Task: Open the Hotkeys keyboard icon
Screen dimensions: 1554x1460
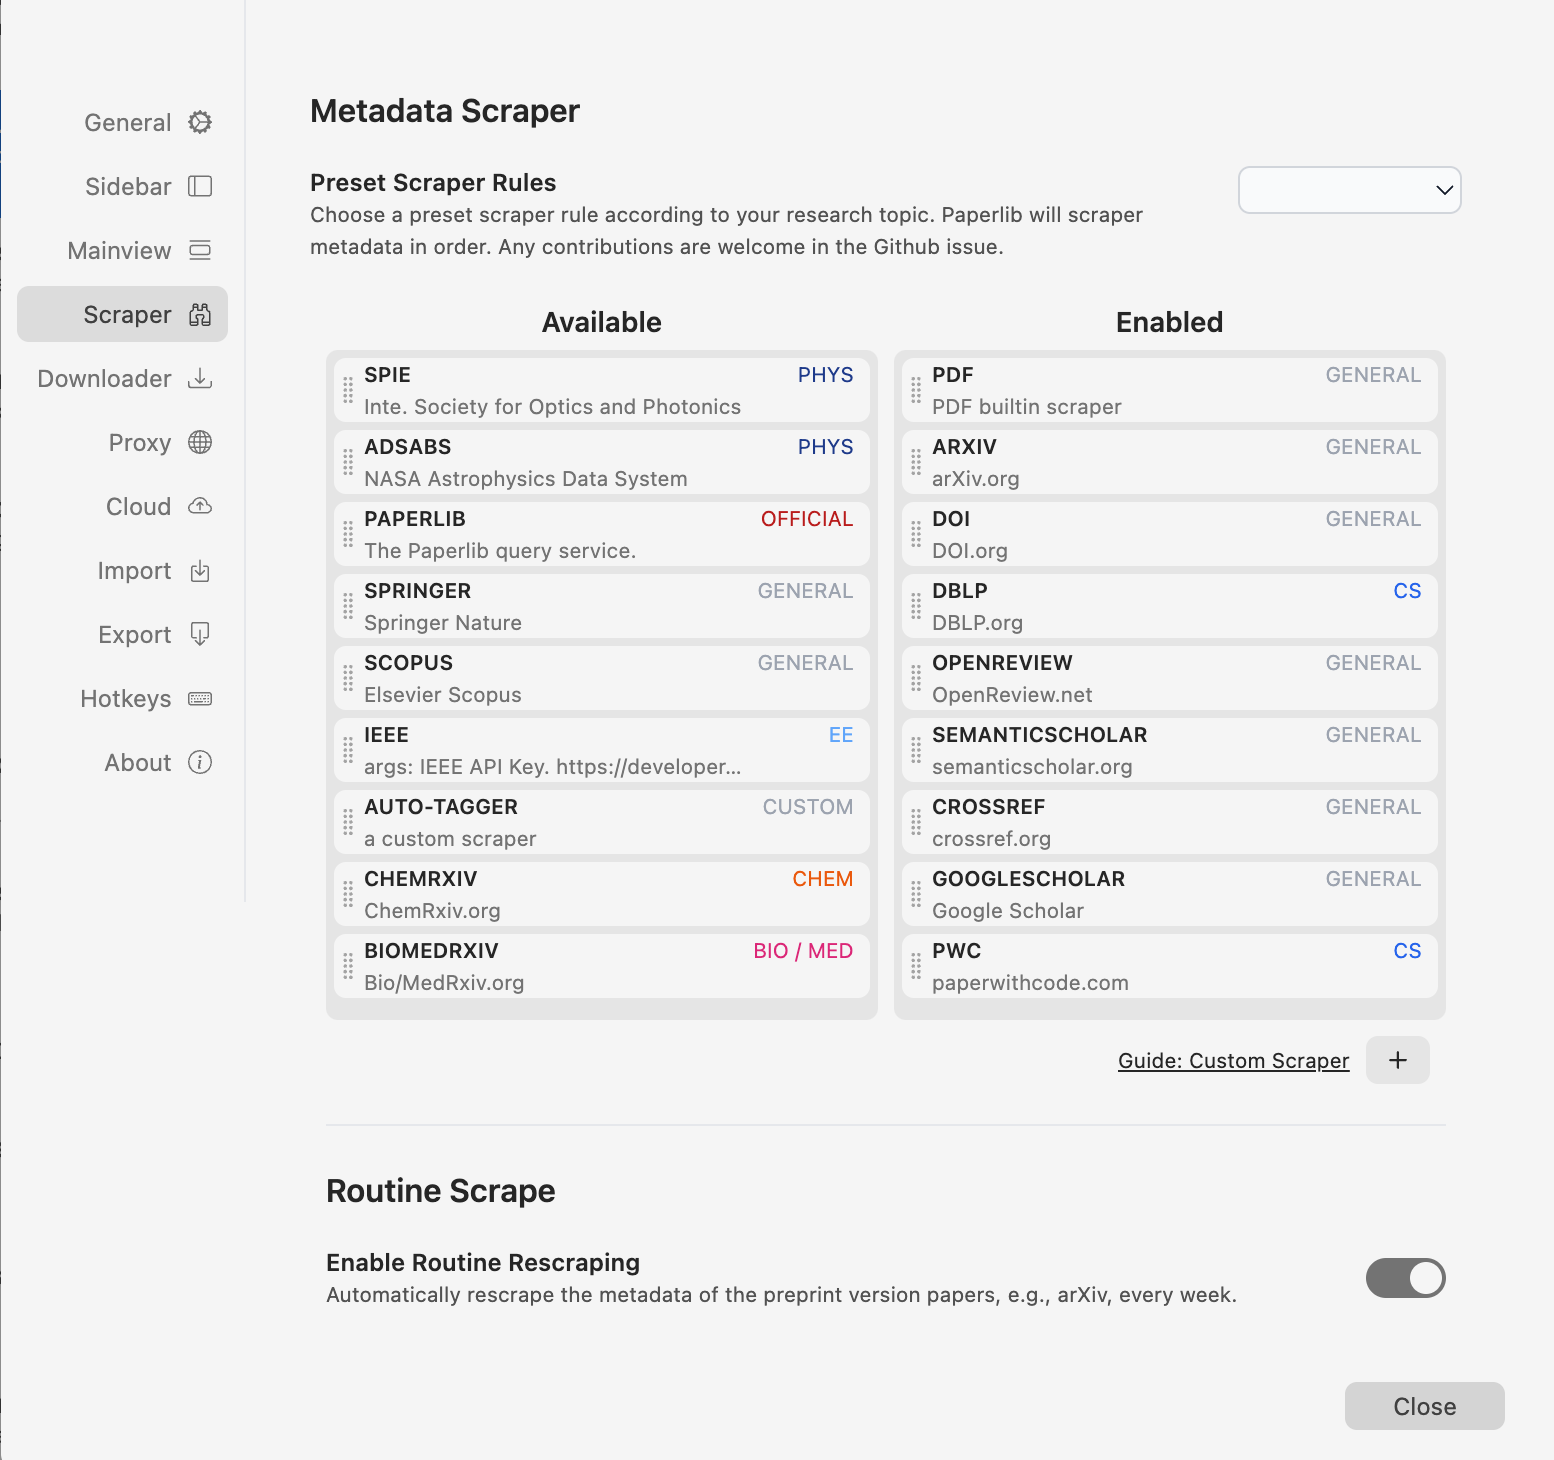Action: tap(200, 698)
